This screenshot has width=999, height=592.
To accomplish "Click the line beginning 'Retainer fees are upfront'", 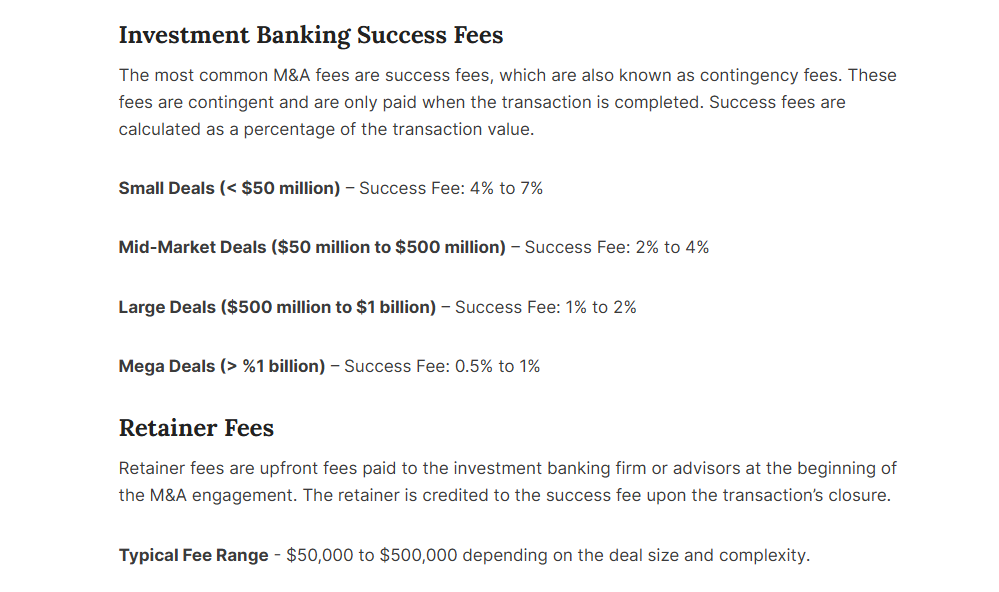I will point(508,469).
